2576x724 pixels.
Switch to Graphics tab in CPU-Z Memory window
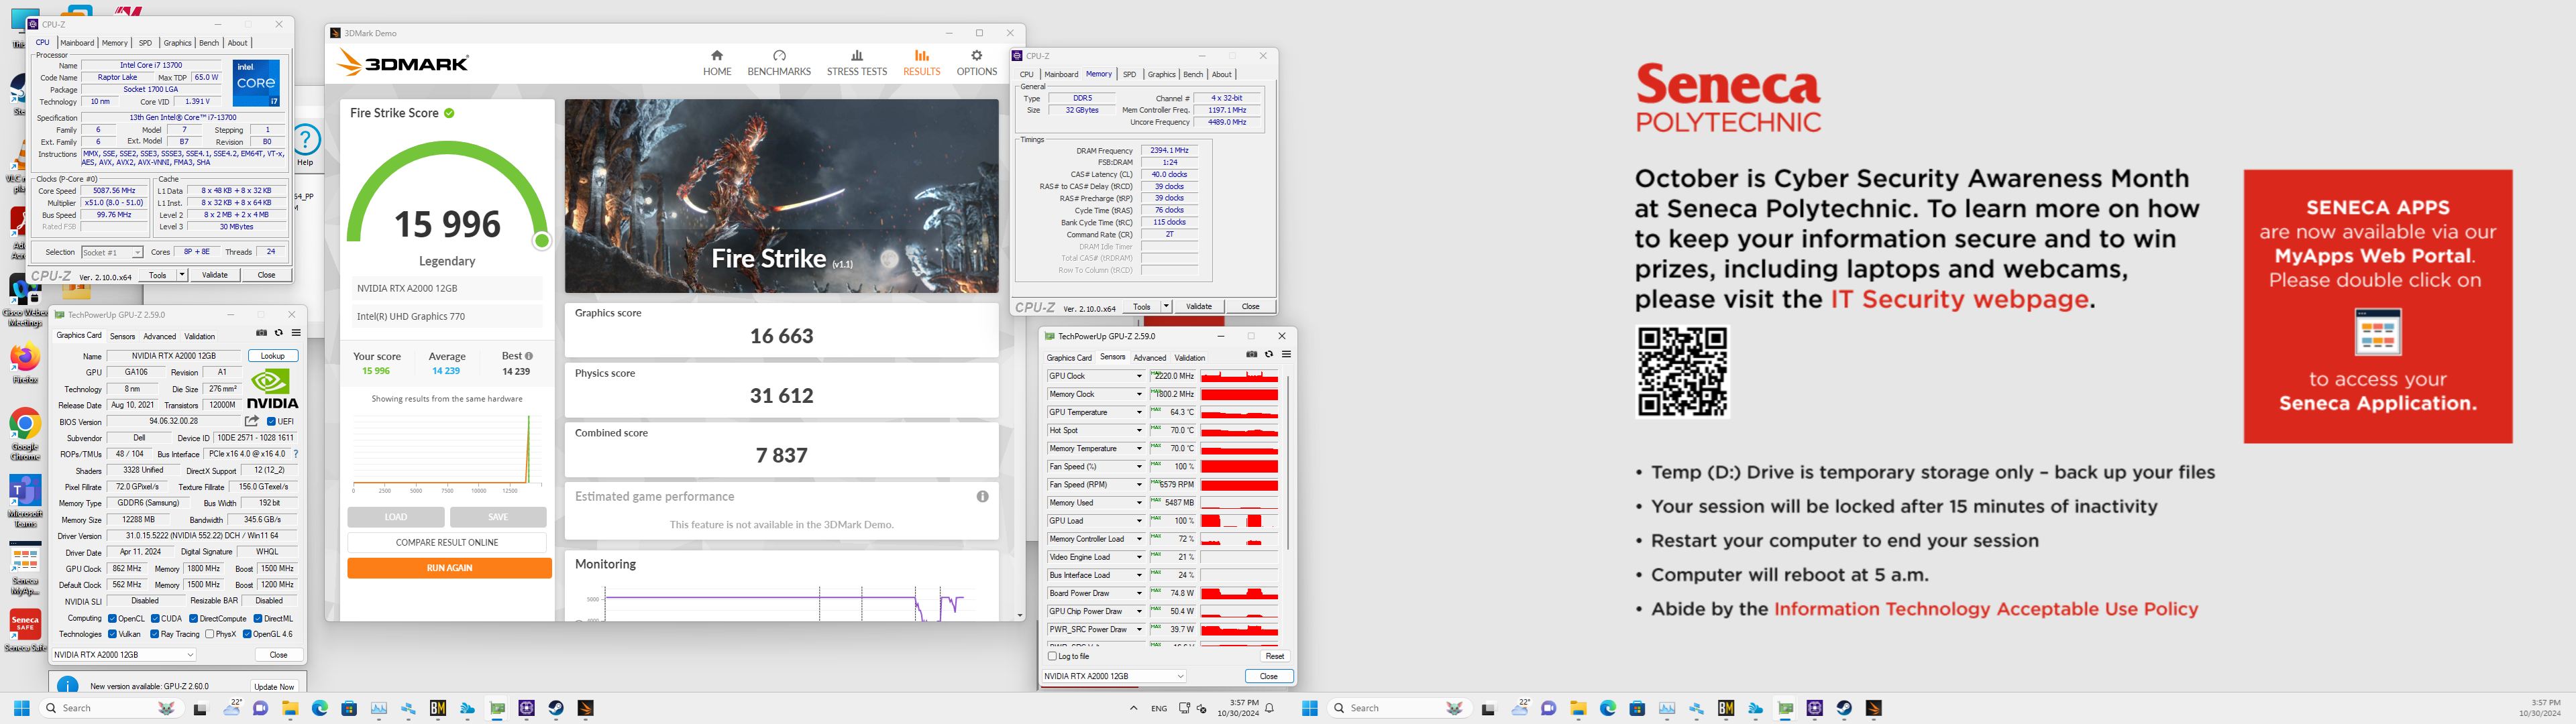[1161, 75]
